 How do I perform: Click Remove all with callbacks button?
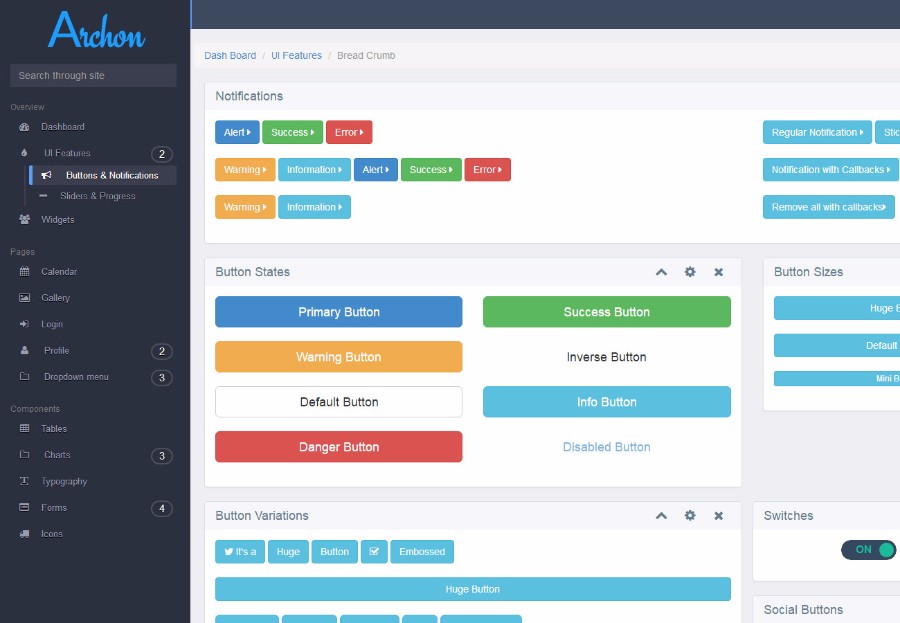click(829, 207)
